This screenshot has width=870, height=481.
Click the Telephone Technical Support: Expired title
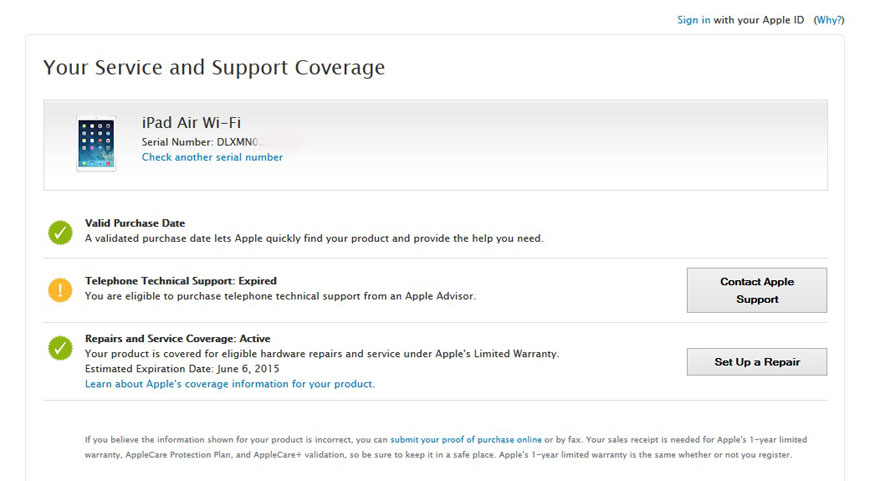(x=181, y=281)
